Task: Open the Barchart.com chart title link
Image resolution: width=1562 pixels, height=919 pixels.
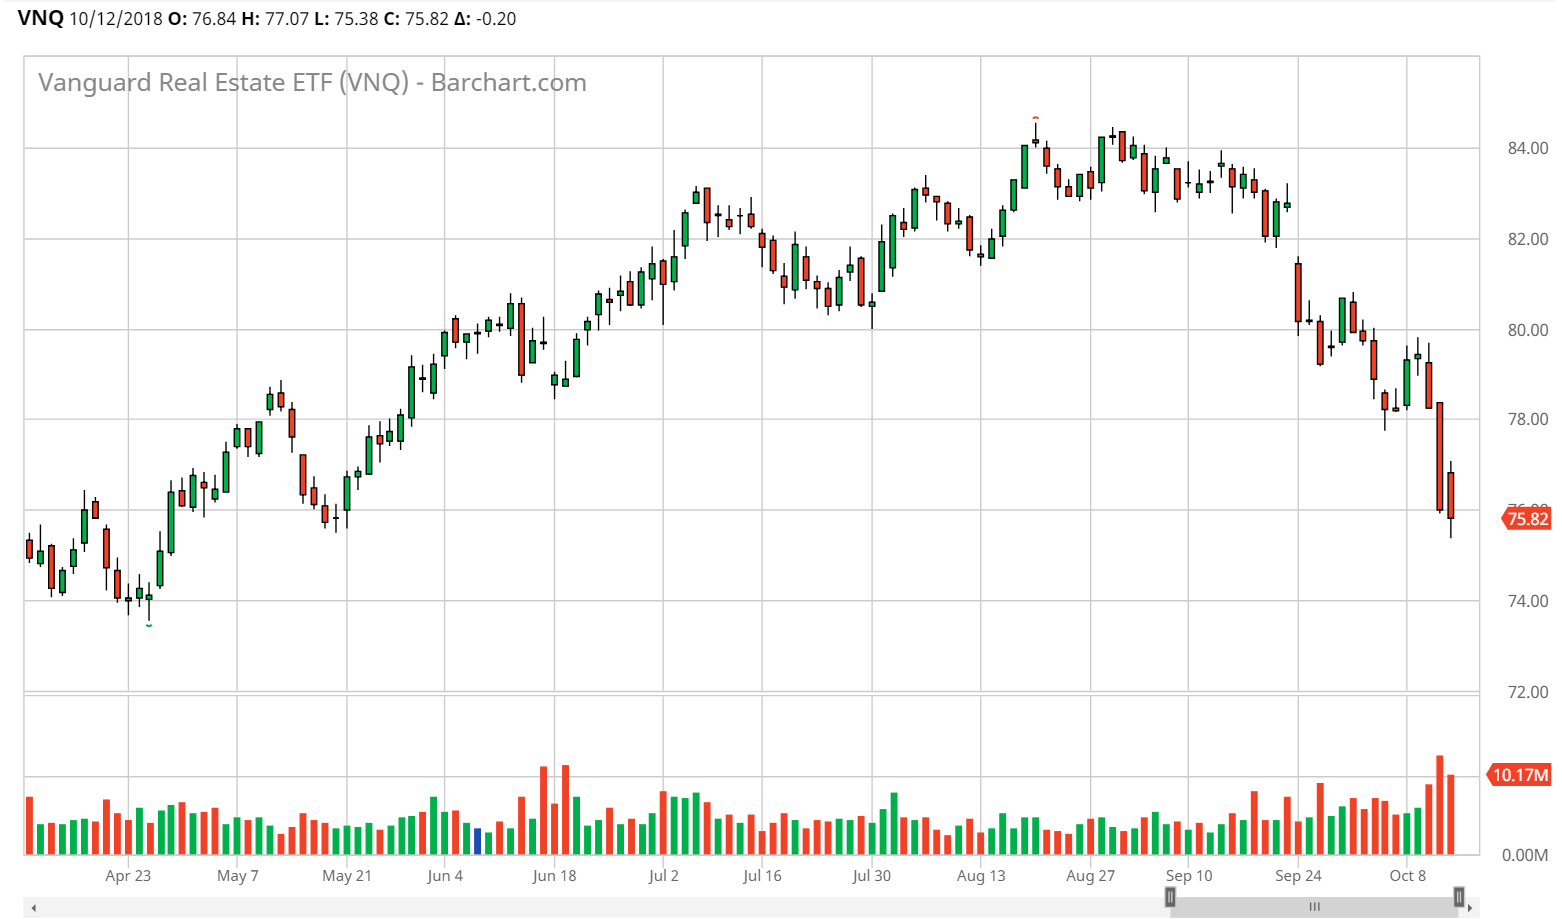Action: pos(311,83)
